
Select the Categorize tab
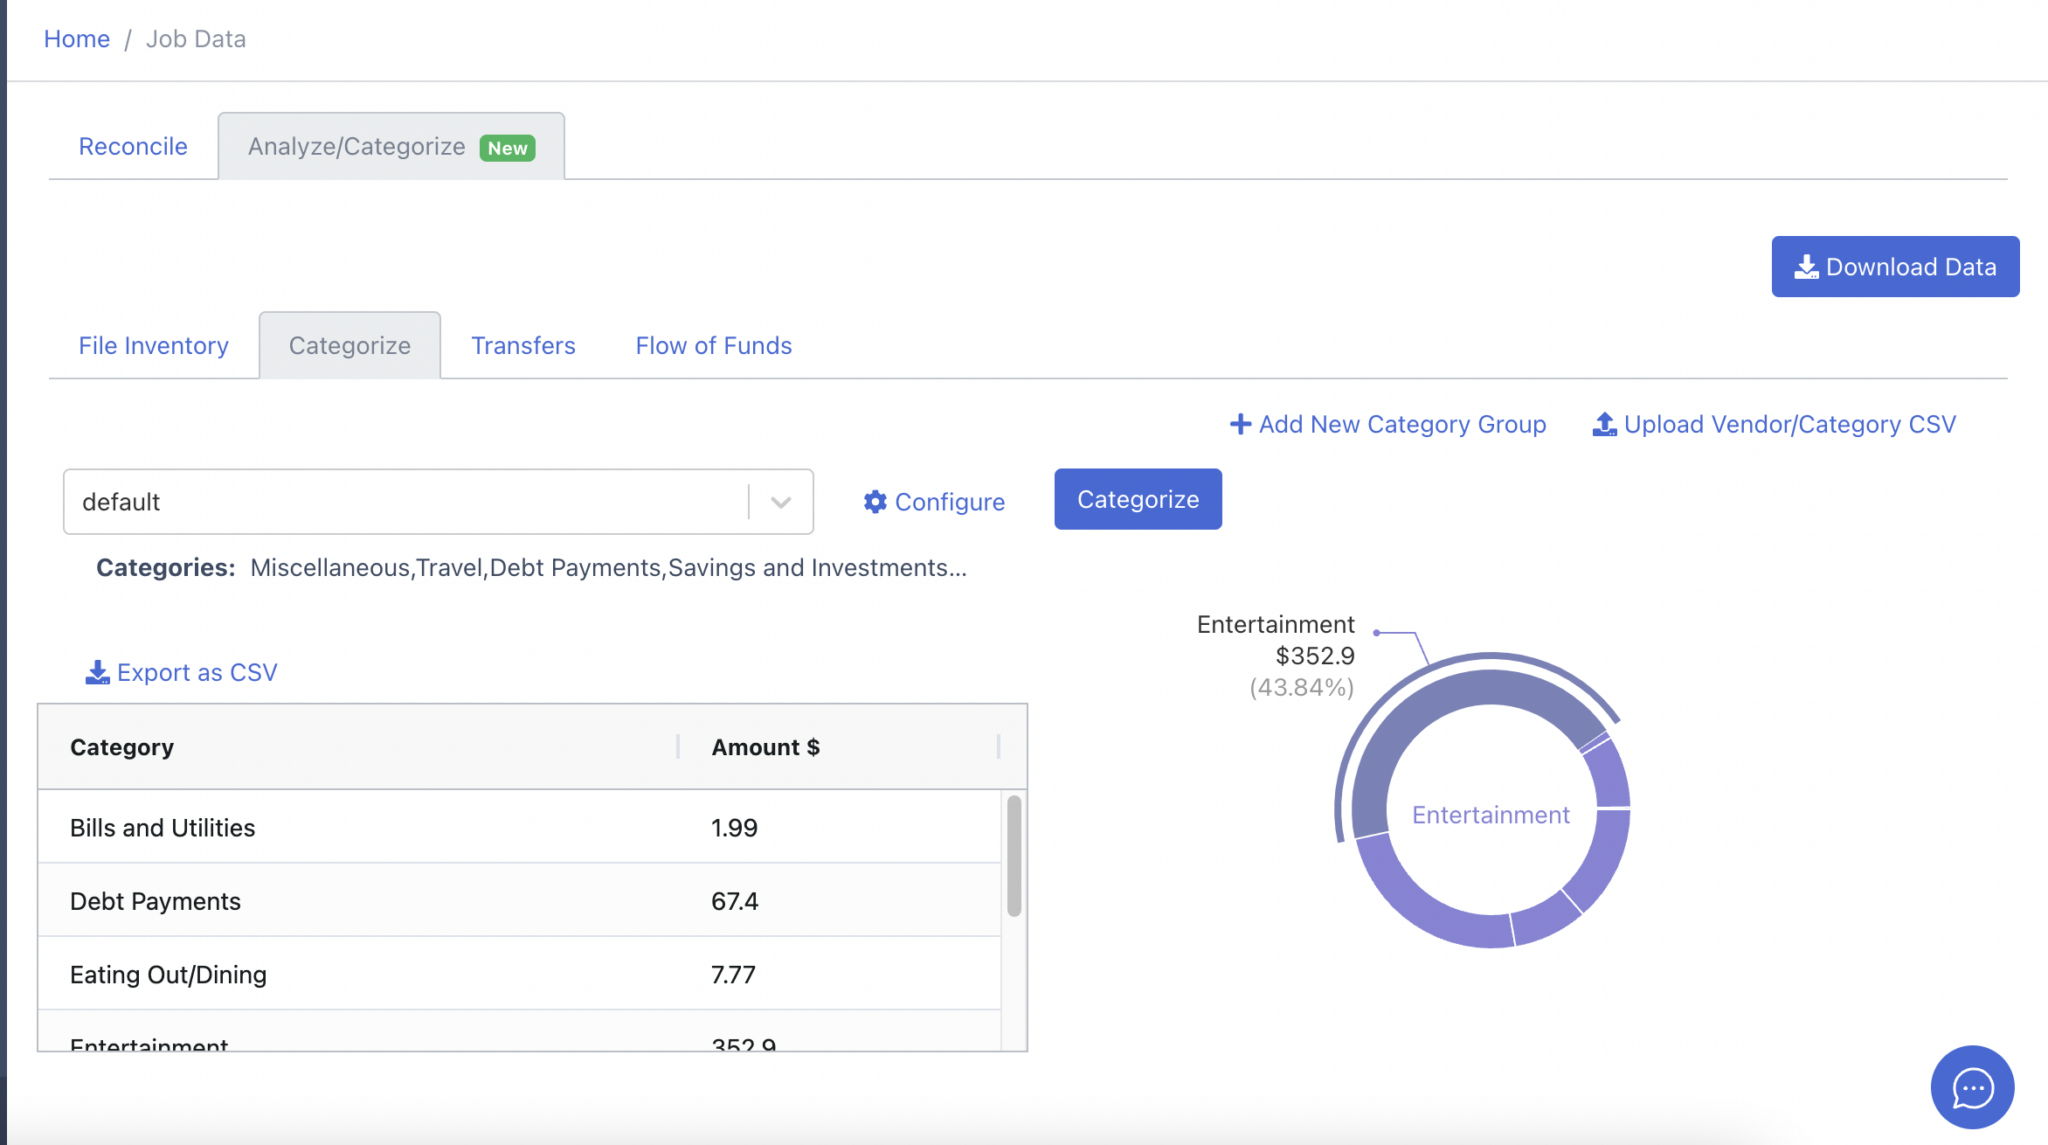(350, 345)
